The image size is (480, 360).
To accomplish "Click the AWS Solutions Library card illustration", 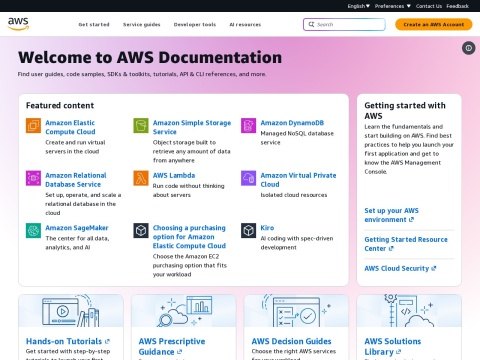I will point(409,311).
